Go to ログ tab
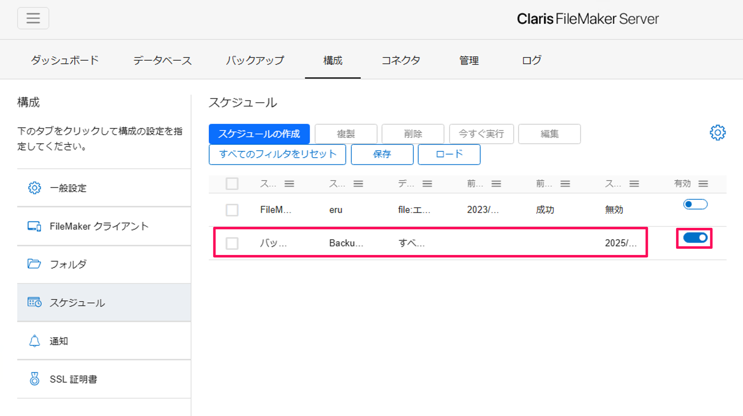743x416 pixels. 532,60
